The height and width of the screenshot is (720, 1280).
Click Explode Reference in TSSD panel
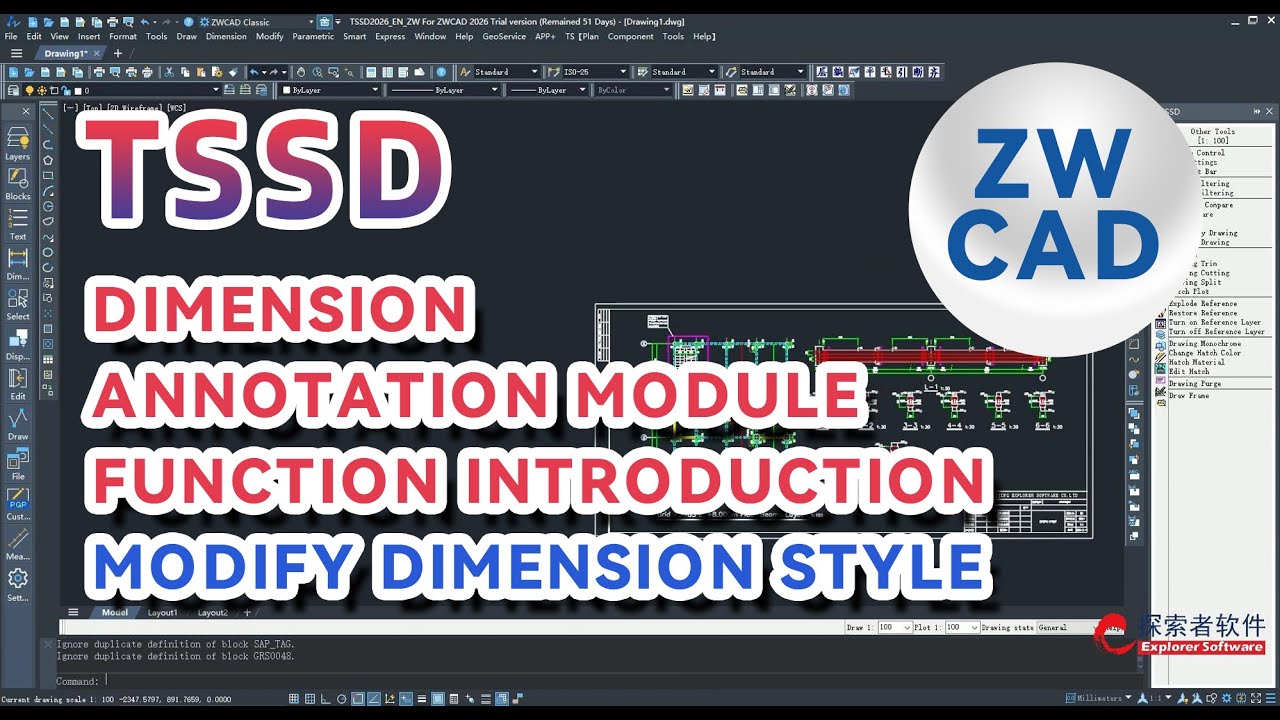[x=1203, y=304]
